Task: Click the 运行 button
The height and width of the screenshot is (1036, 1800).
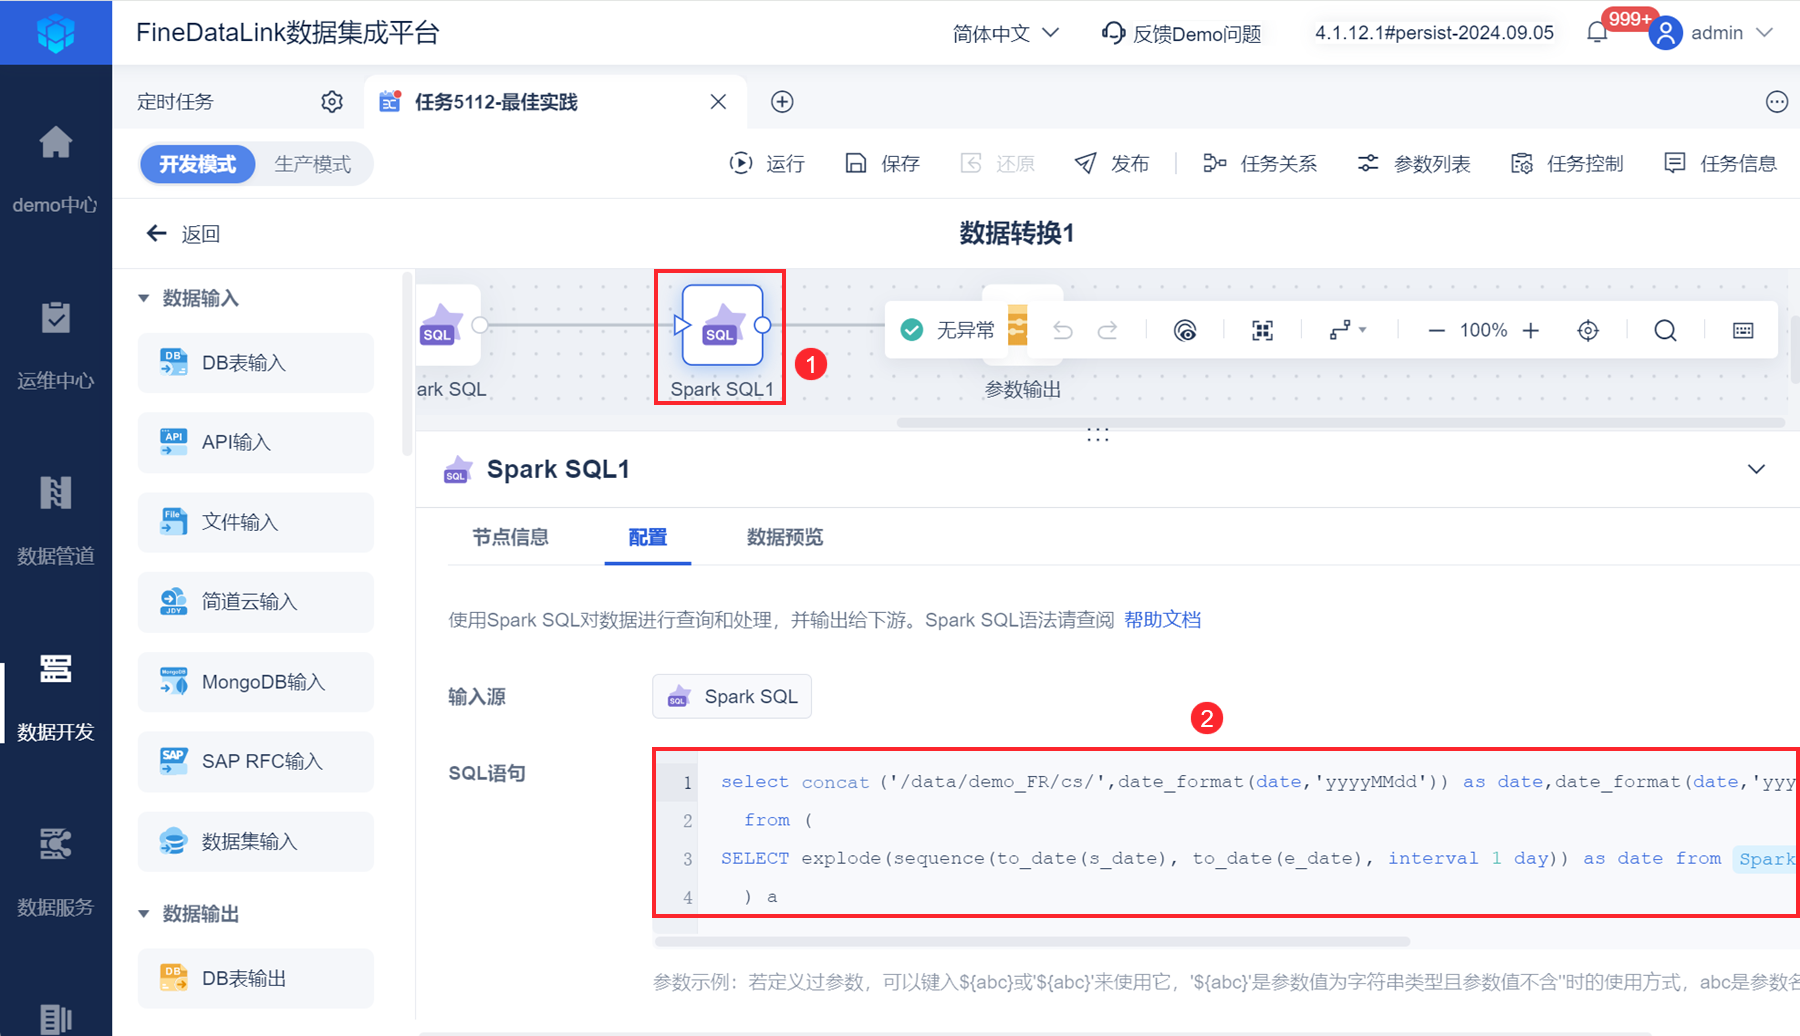Action: pos(767,163)
